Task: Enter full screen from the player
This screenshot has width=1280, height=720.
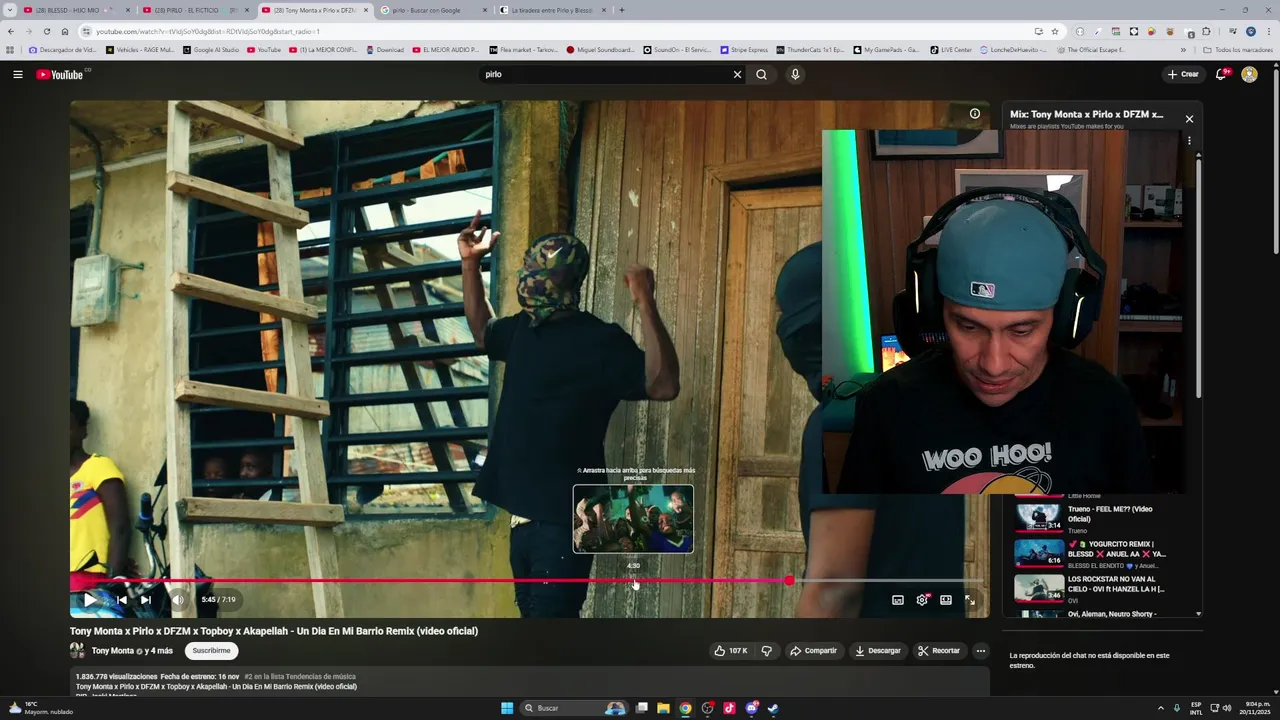Action: (x=970, y=600)
